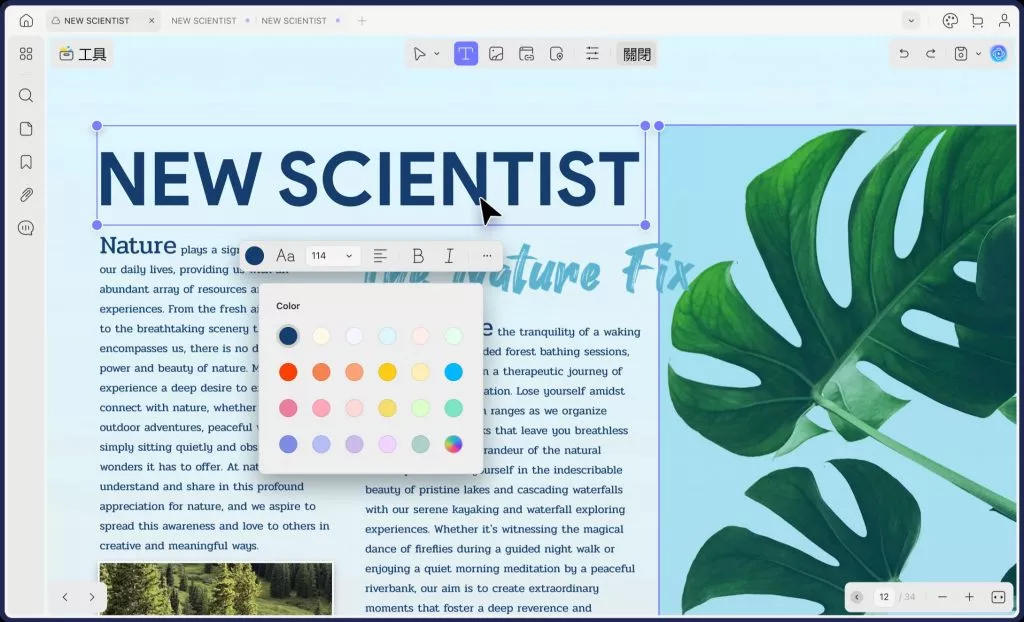The height and width of the screenshot is (622, 1024).
Task: Open the font size 114 dropdown
Action: pos(332,256)
